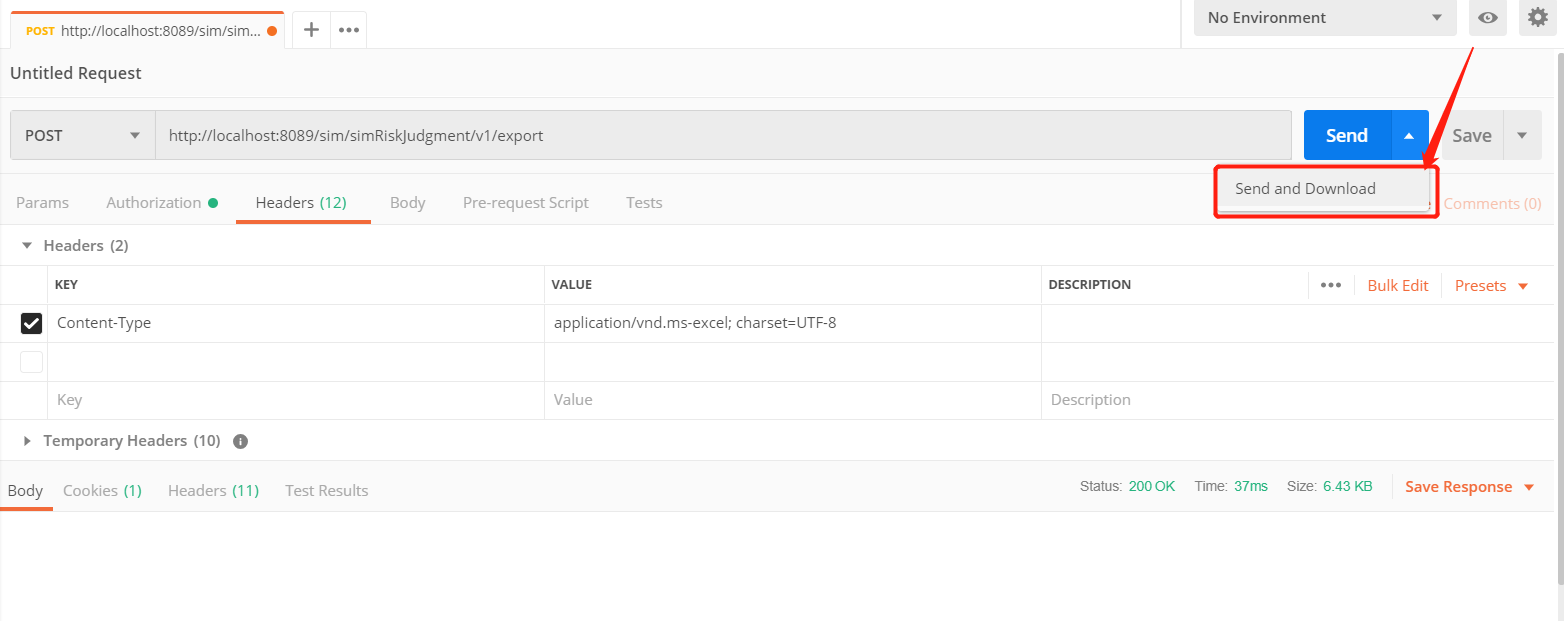Click the Temporary Headers info icon

pyautogui.click(x=240, y=441)
